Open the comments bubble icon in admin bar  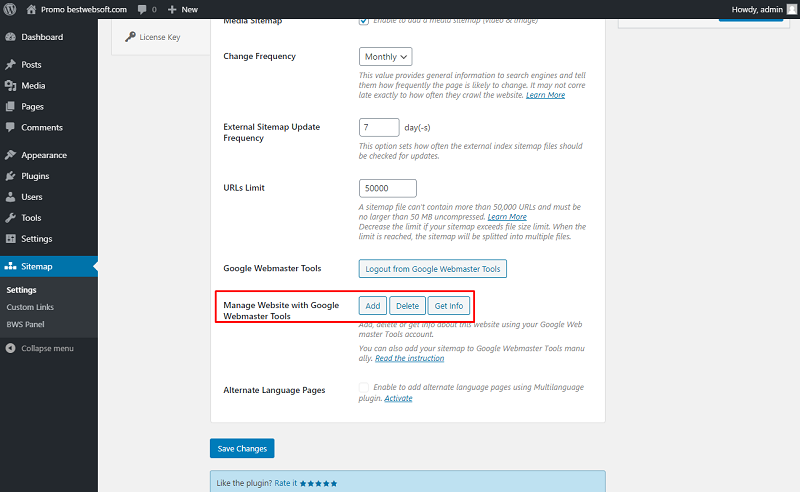click(x=142, y=10)
